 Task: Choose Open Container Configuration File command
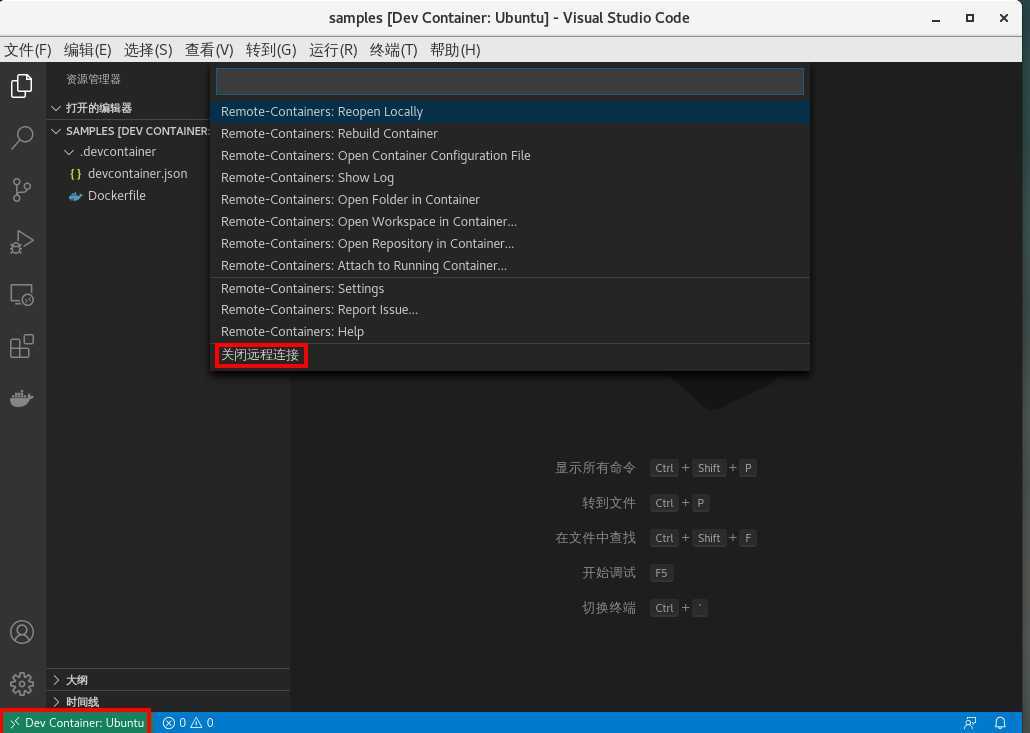pos(510,156)
